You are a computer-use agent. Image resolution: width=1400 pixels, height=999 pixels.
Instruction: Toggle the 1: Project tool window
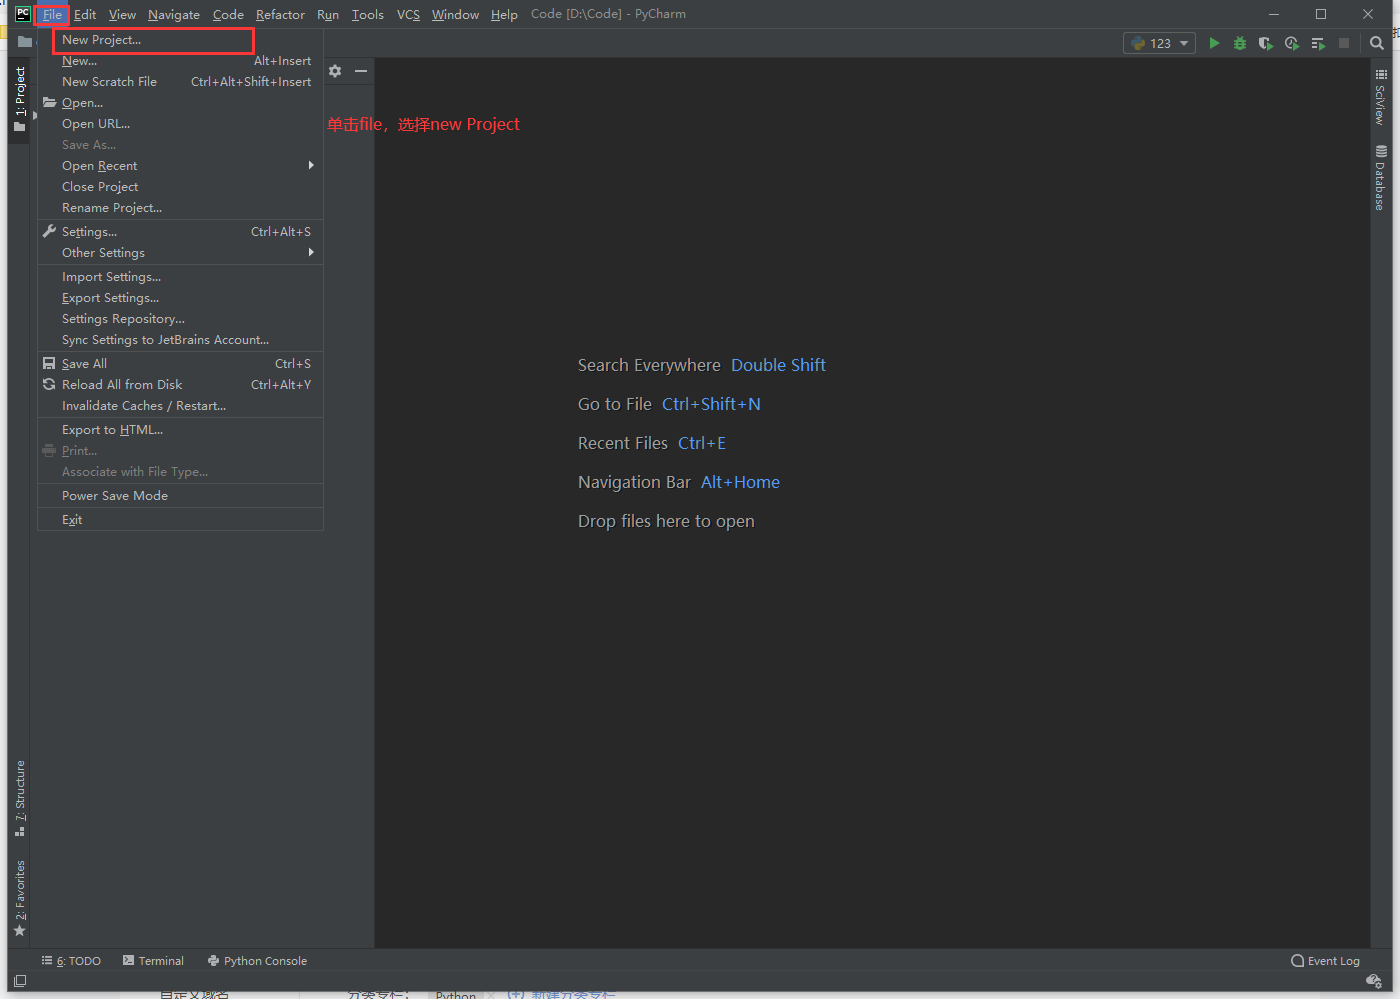click(19, 99)
